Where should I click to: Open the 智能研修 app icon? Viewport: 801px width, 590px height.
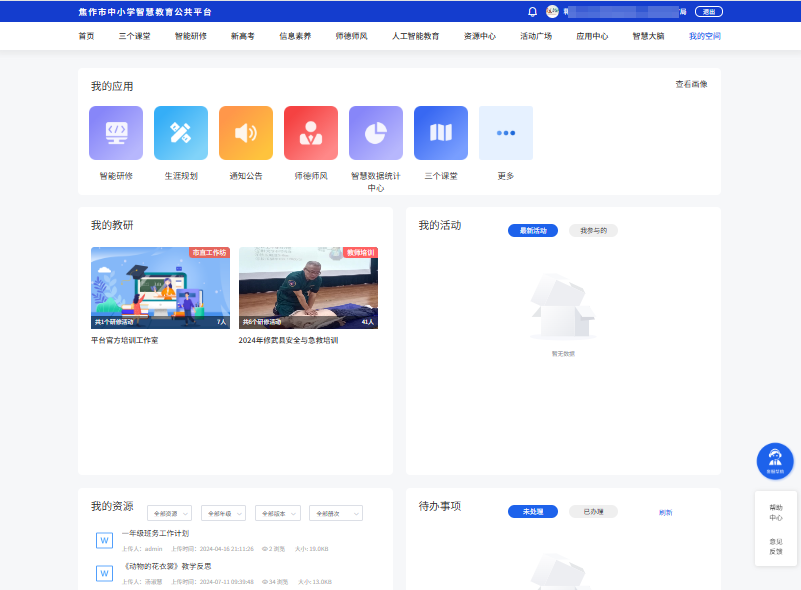[x=116, y=133]
